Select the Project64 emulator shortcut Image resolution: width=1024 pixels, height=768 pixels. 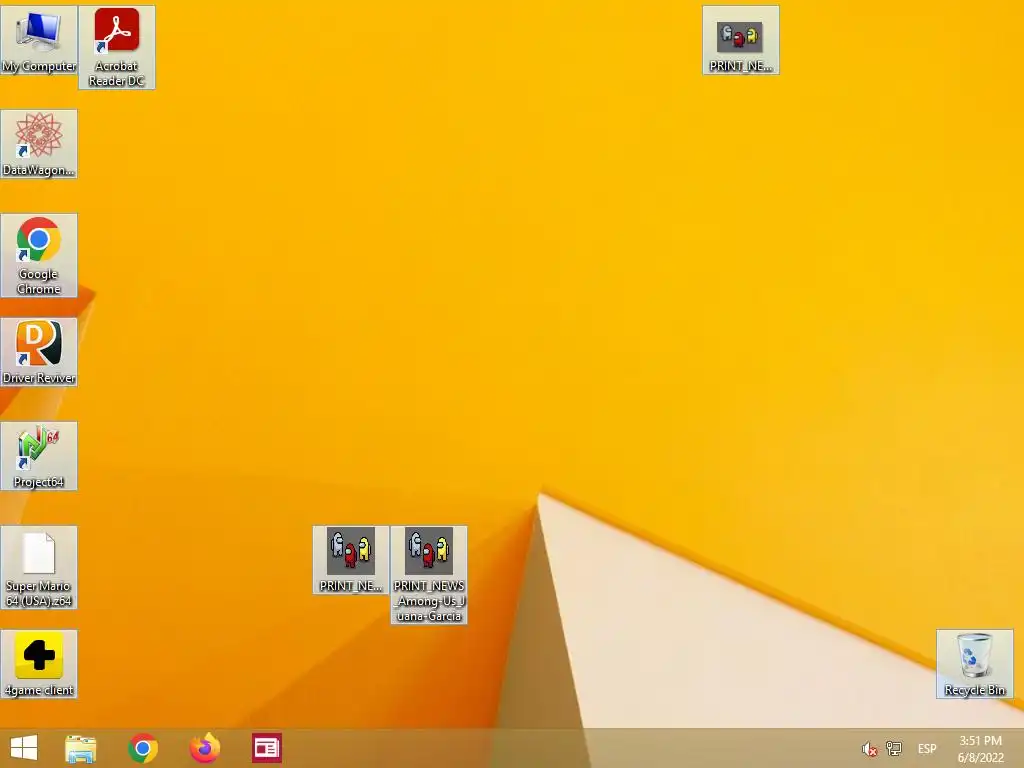tap(39, 456)
